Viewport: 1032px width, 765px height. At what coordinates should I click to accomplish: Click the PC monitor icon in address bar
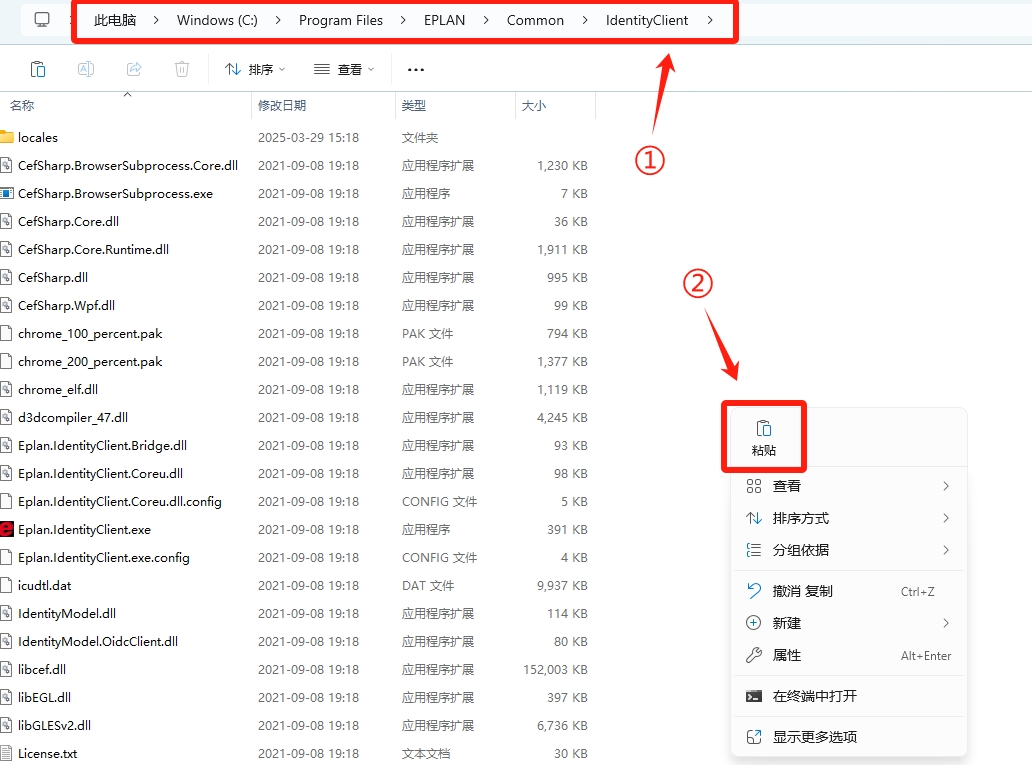click(x=42, y=20)
